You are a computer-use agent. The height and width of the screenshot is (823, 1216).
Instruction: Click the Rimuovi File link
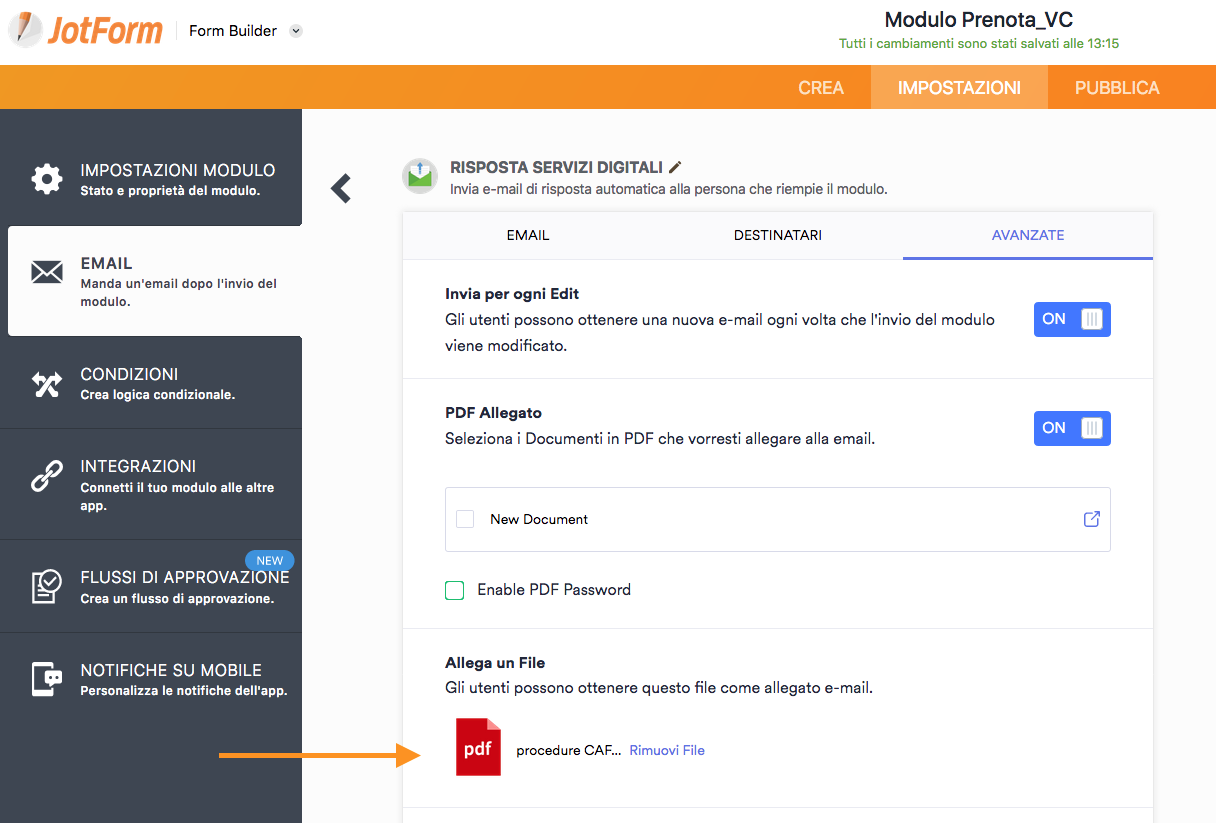666,750
